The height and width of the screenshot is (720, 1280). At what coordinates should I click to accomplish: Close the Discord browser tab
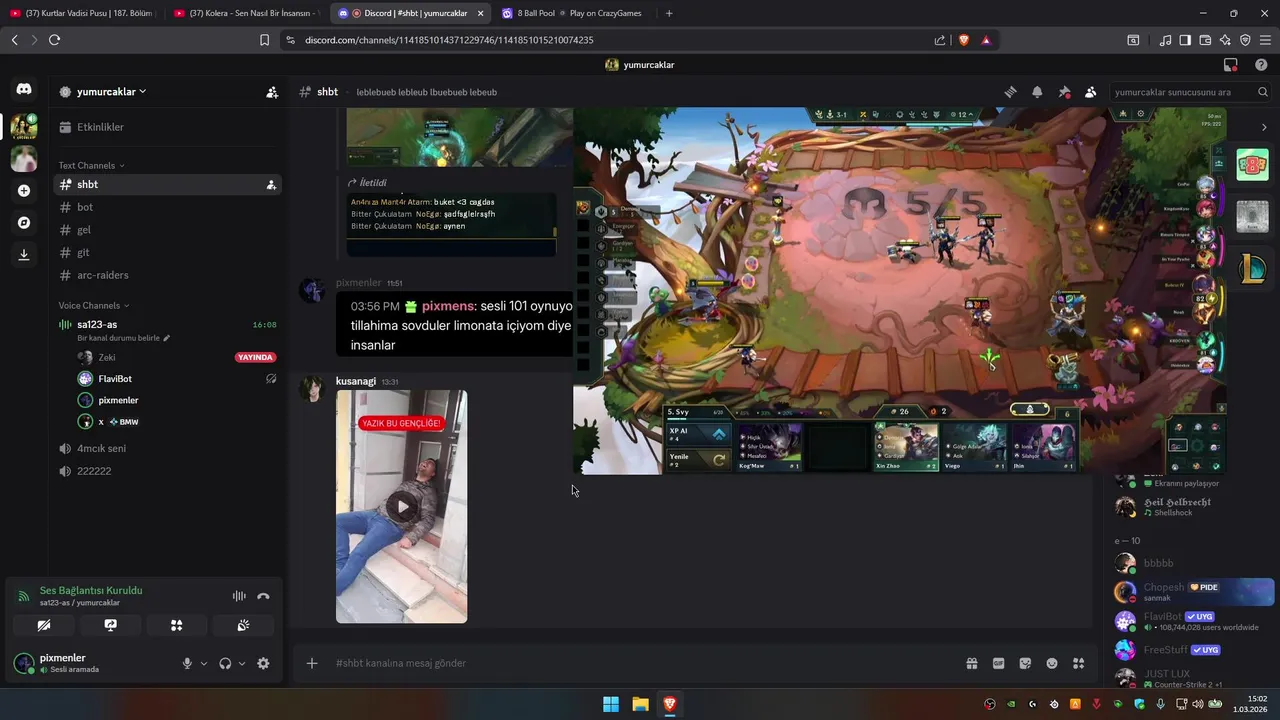pyautogui.click(x=480, y=13)
